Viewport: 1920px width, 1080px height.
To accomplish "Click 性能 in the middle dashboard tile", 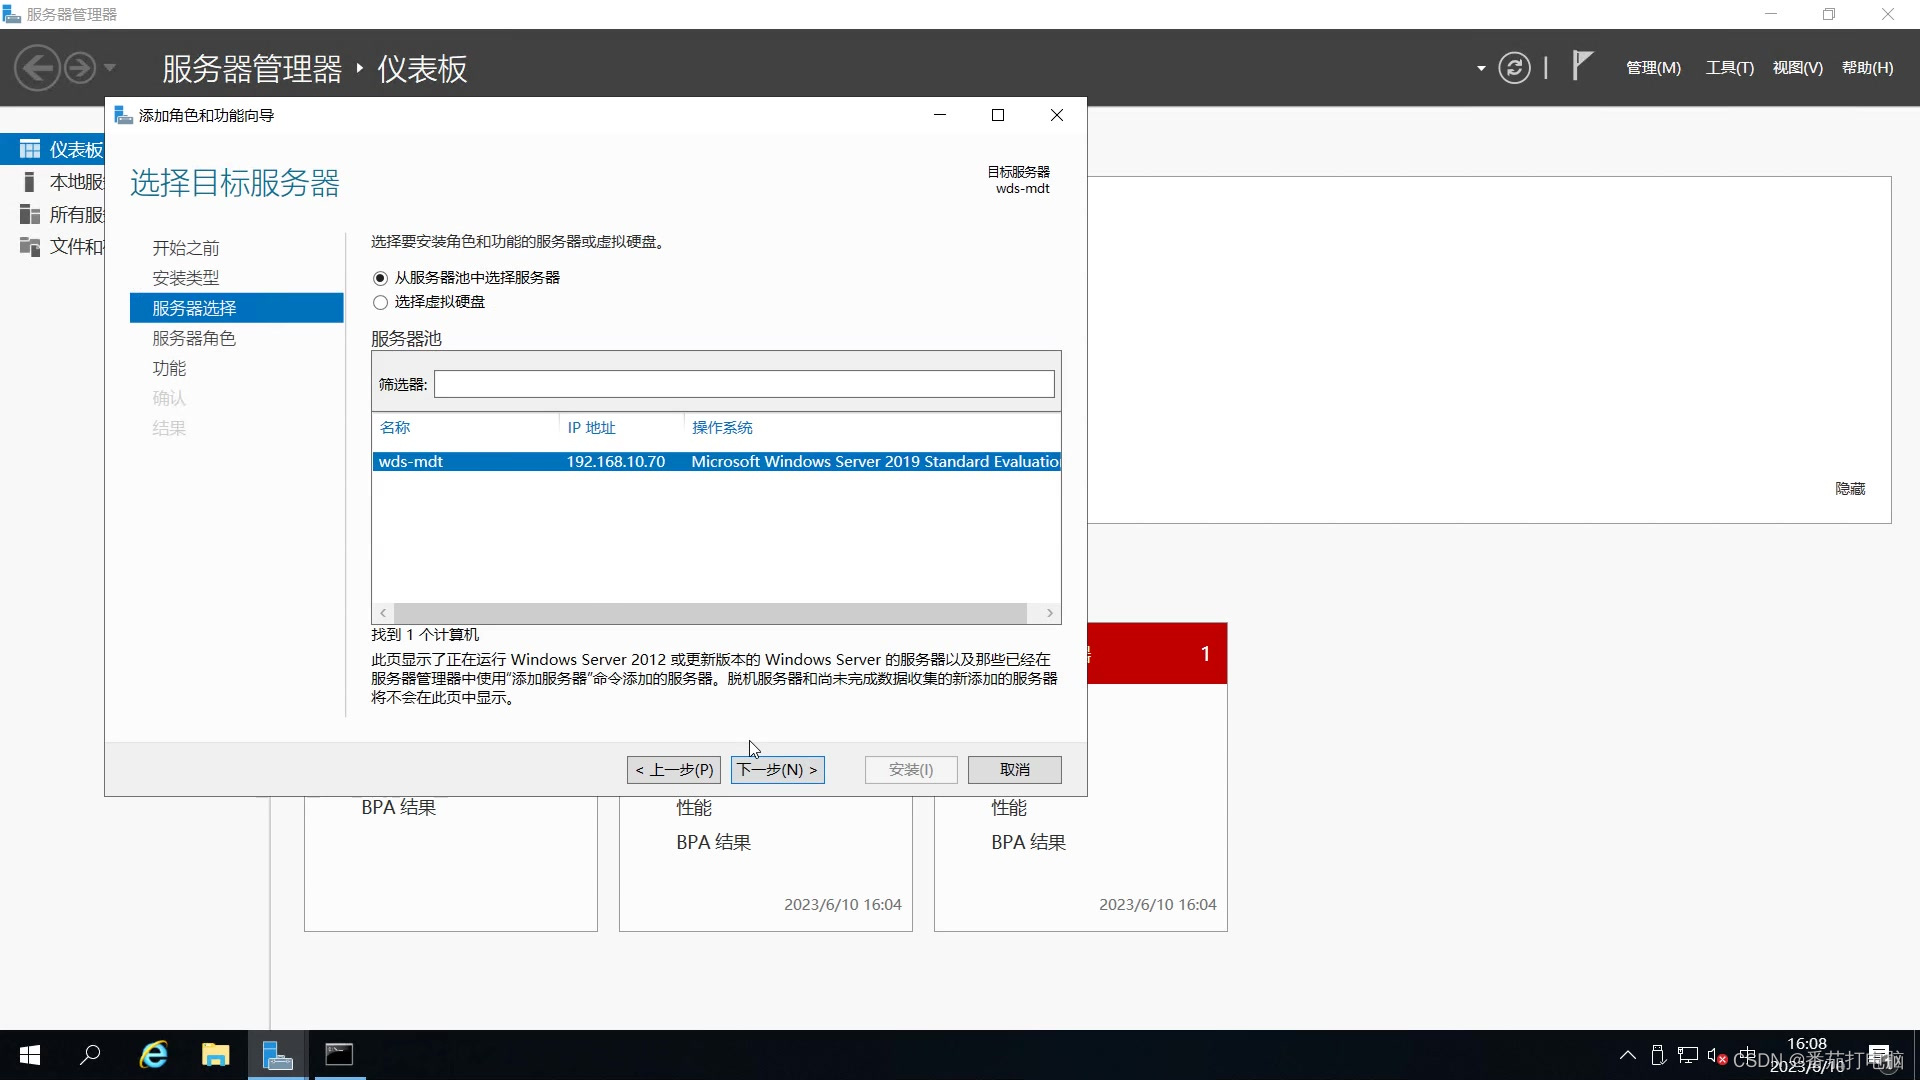I will tap(694, 808).
